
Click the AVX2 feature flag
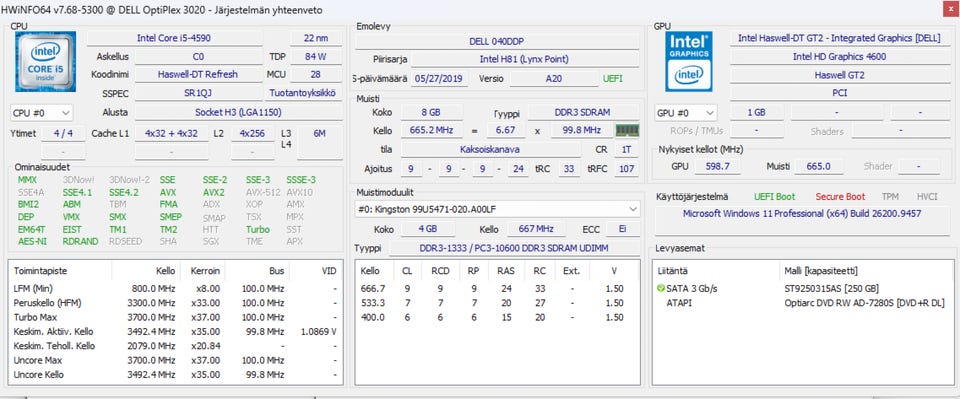(x=214, y=192)
